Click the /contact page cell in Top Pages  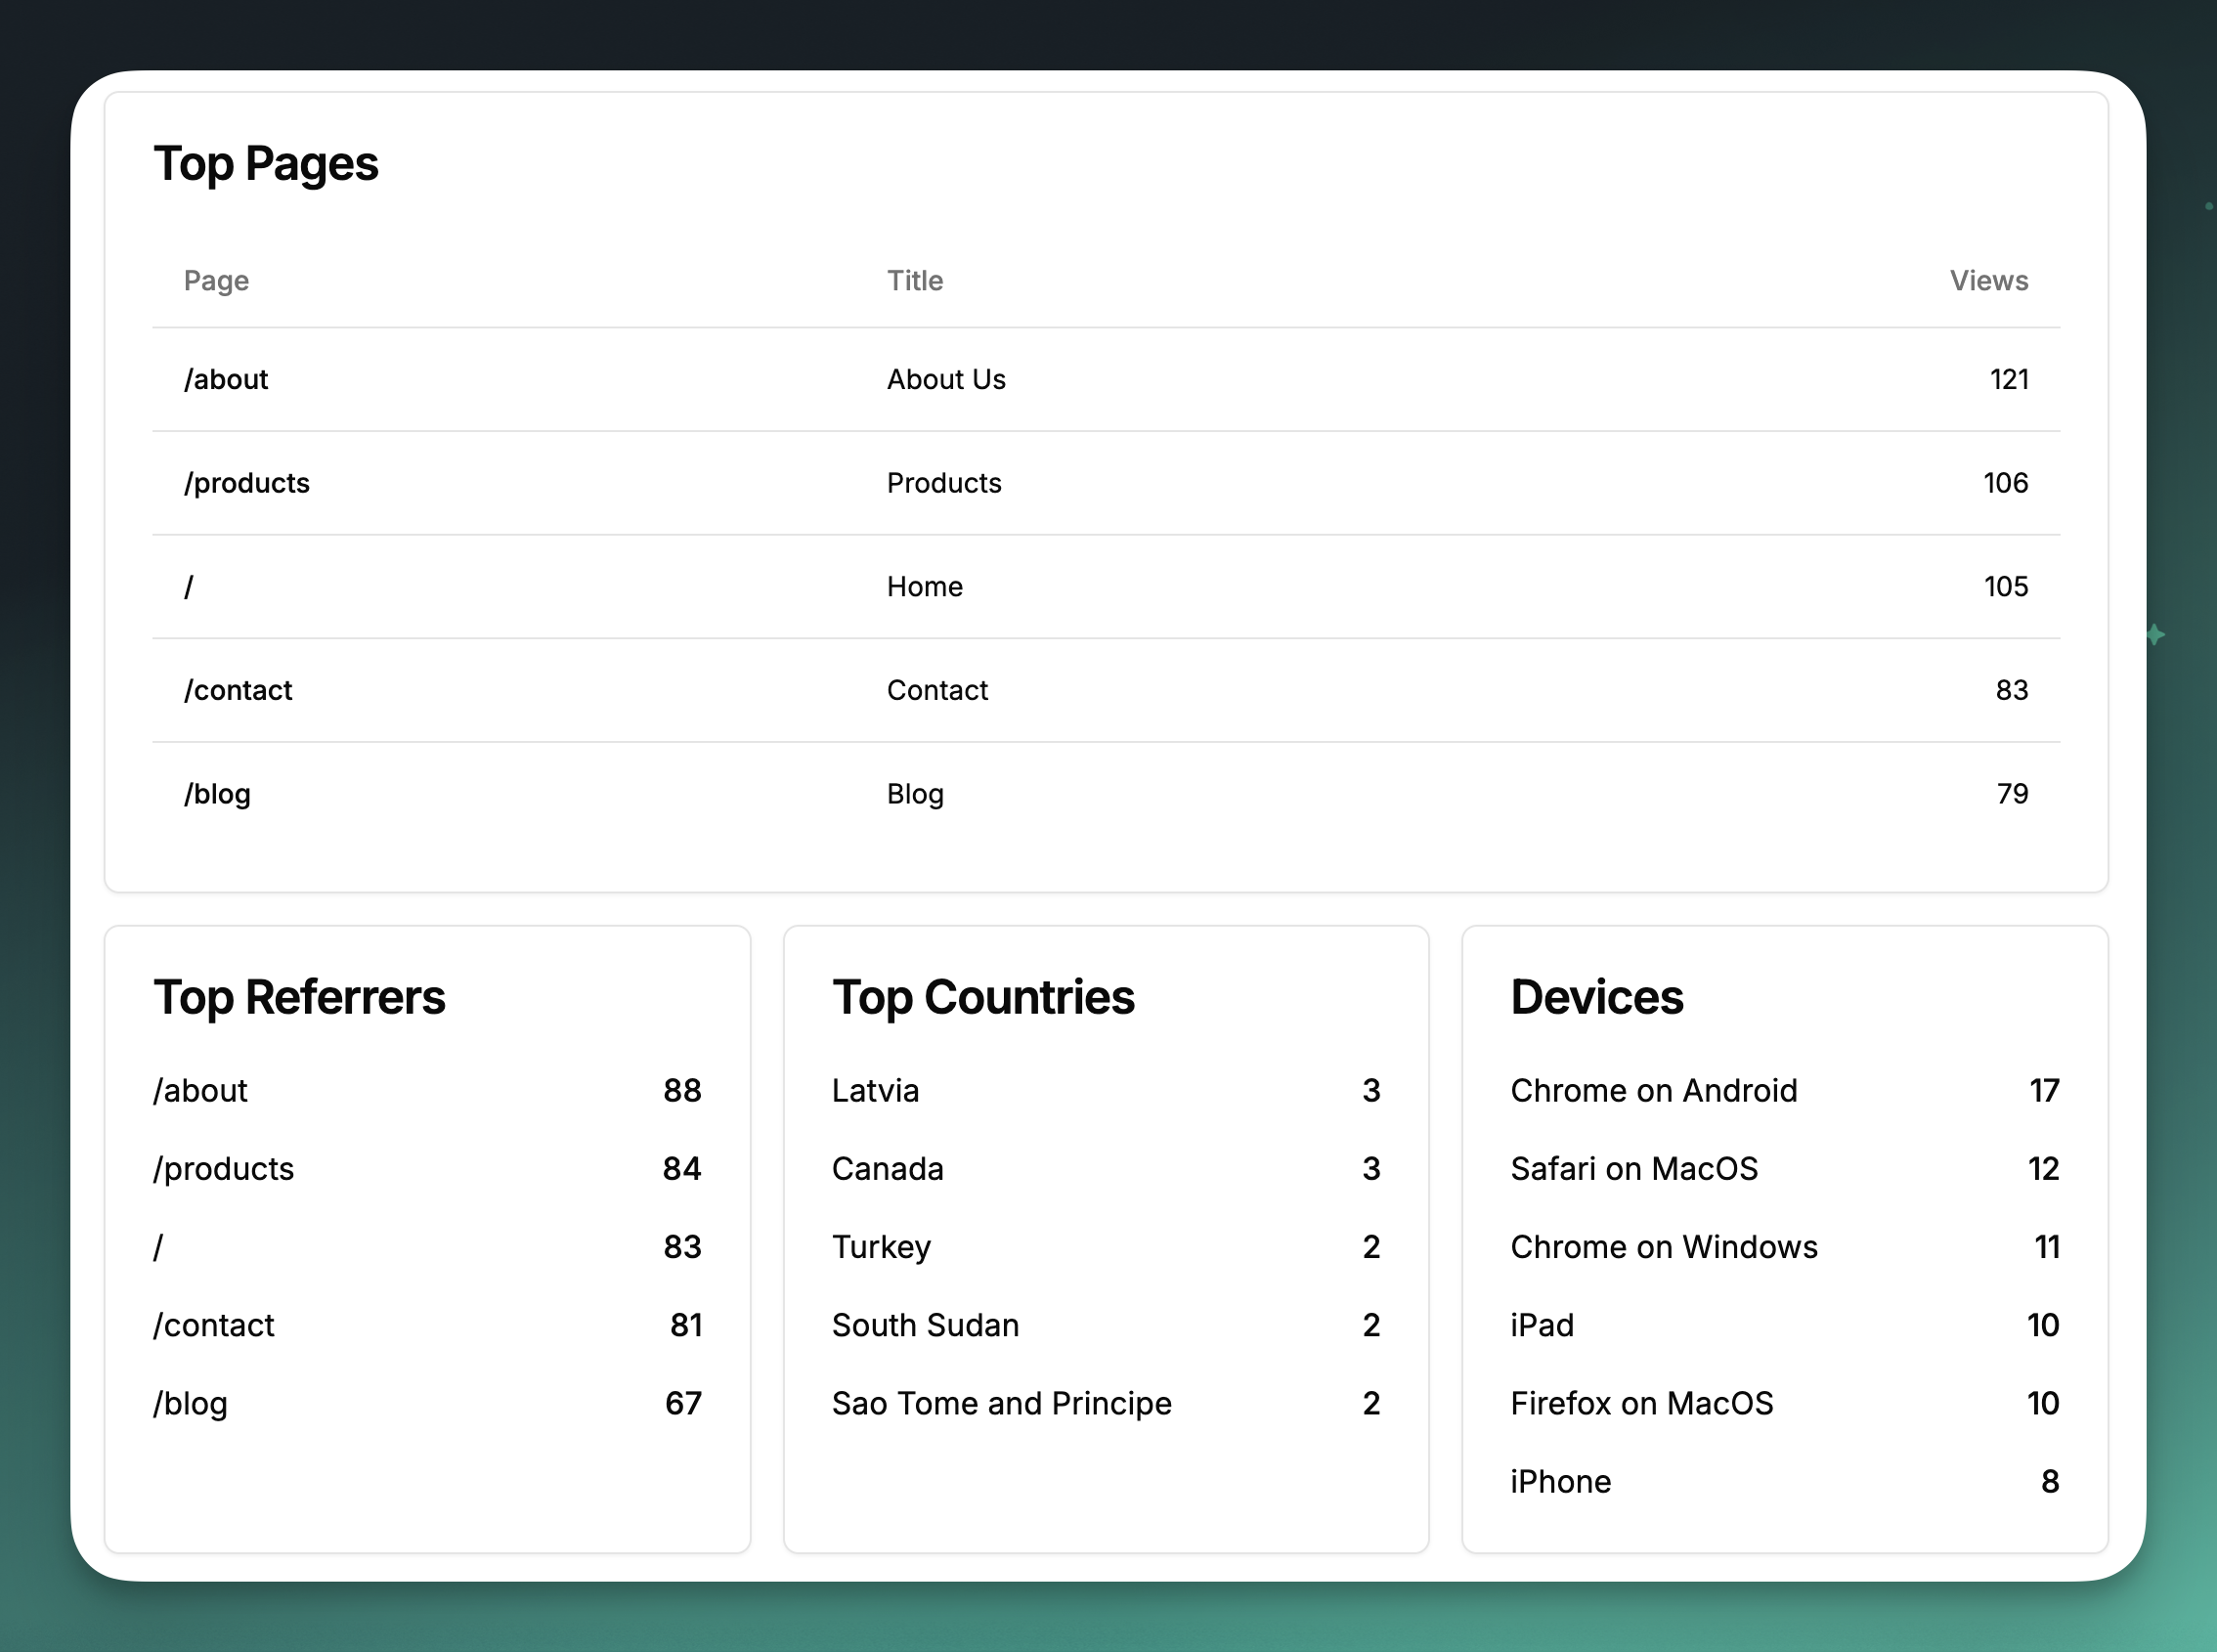coord(238,690)
